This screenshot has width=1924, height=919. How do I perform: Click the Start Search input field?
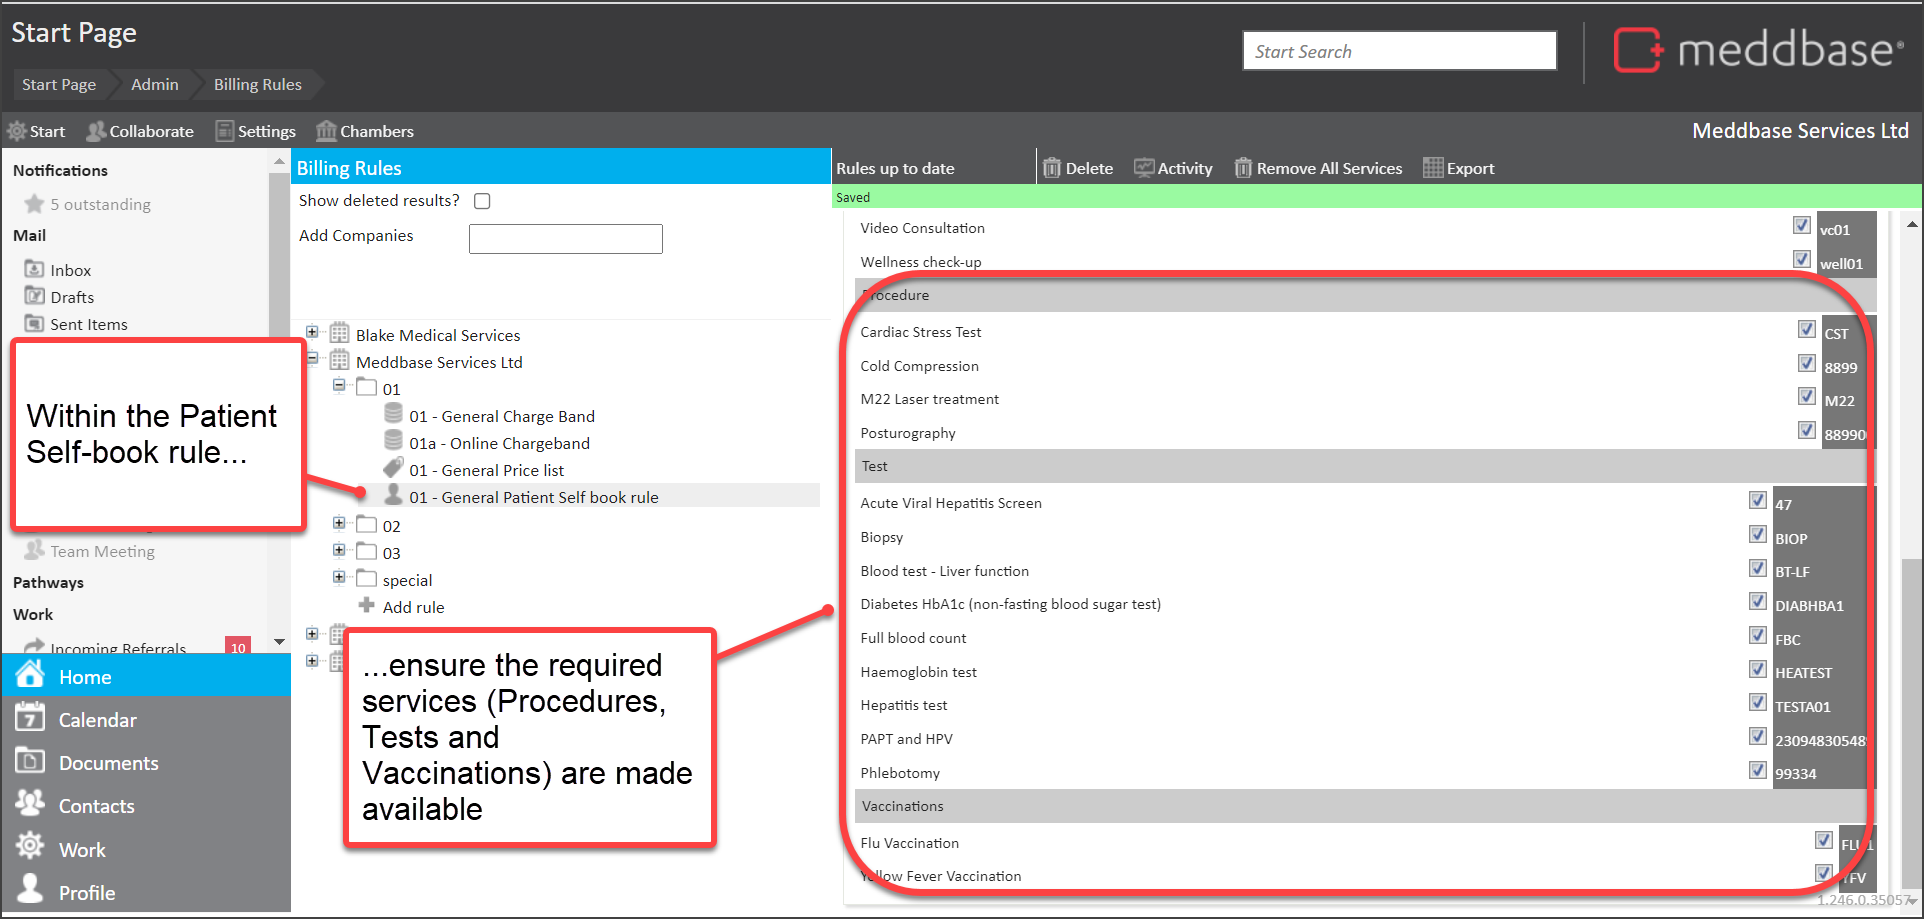(1398, 51)
